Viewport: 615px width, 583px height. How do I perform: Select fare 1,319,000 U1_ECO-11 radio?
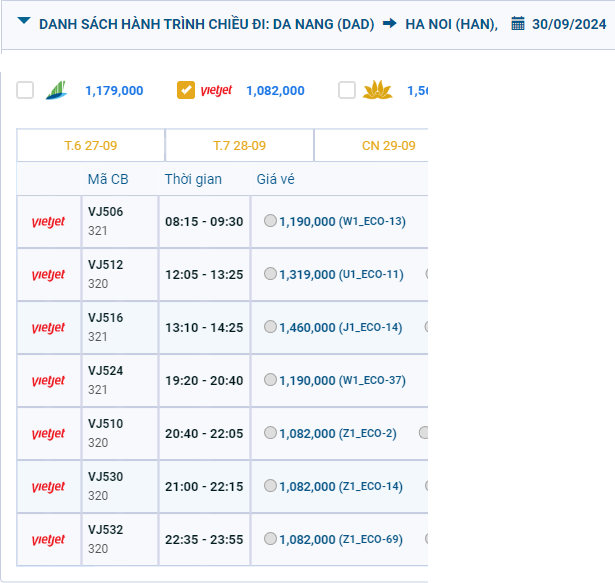tap(271, 274)
